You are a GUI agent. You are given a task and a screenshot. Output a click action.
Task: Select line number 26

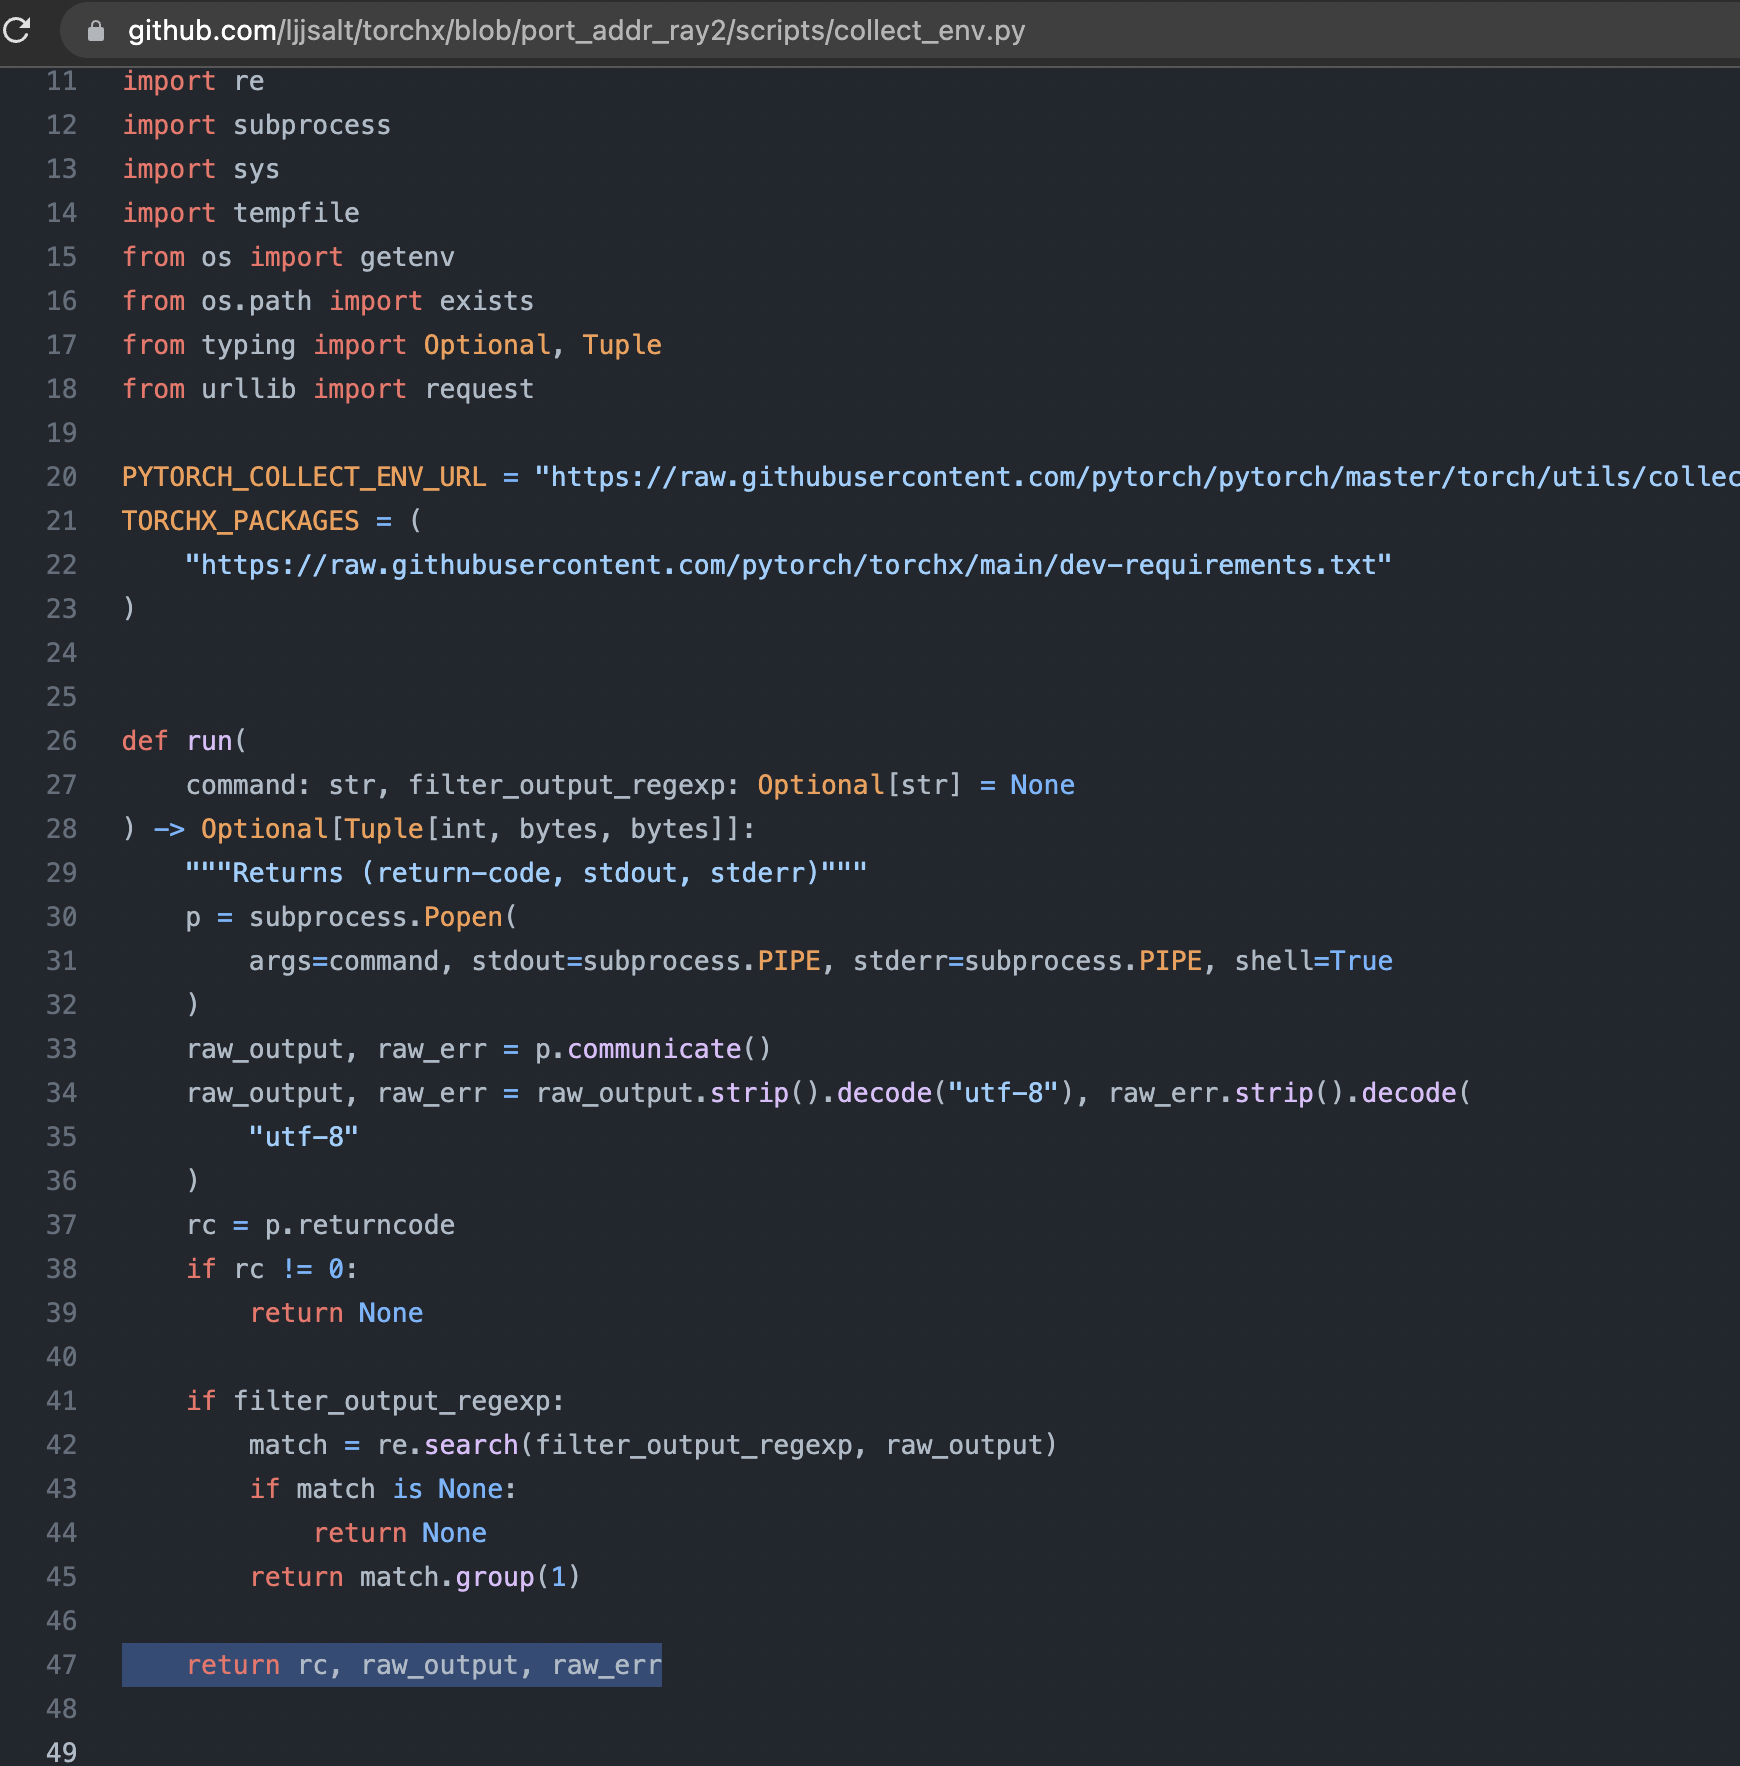click(x=62, y=741)
